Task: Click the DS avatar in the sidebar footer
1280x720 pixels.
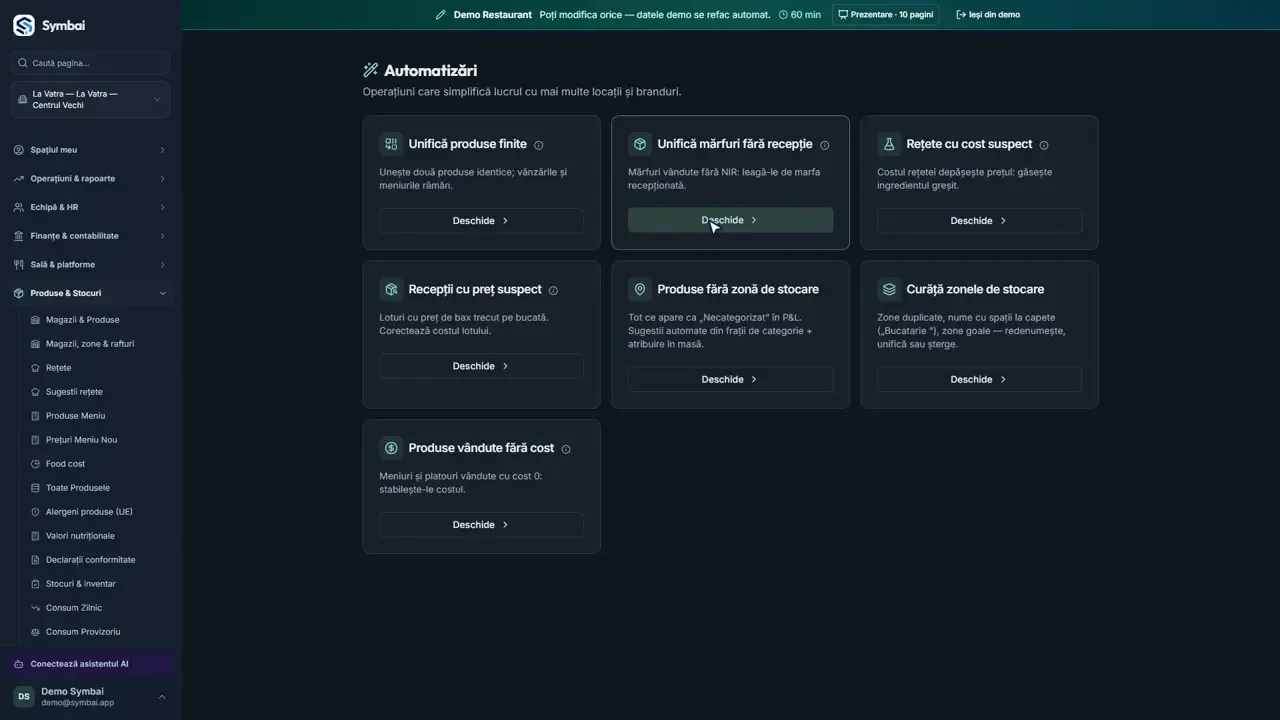Action: (23, 697)
